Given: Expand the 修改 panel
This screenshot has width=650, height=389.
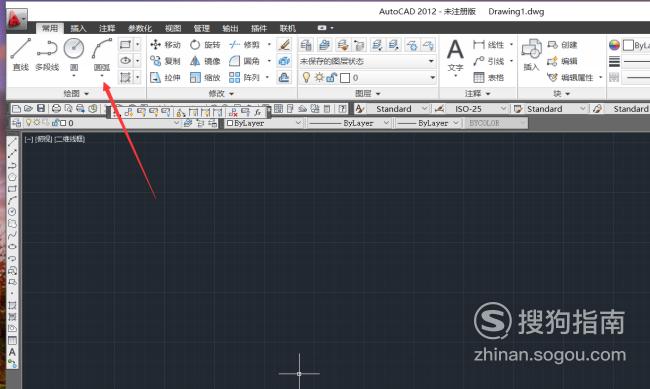Looking at the screenshot, I should point(221,94).
